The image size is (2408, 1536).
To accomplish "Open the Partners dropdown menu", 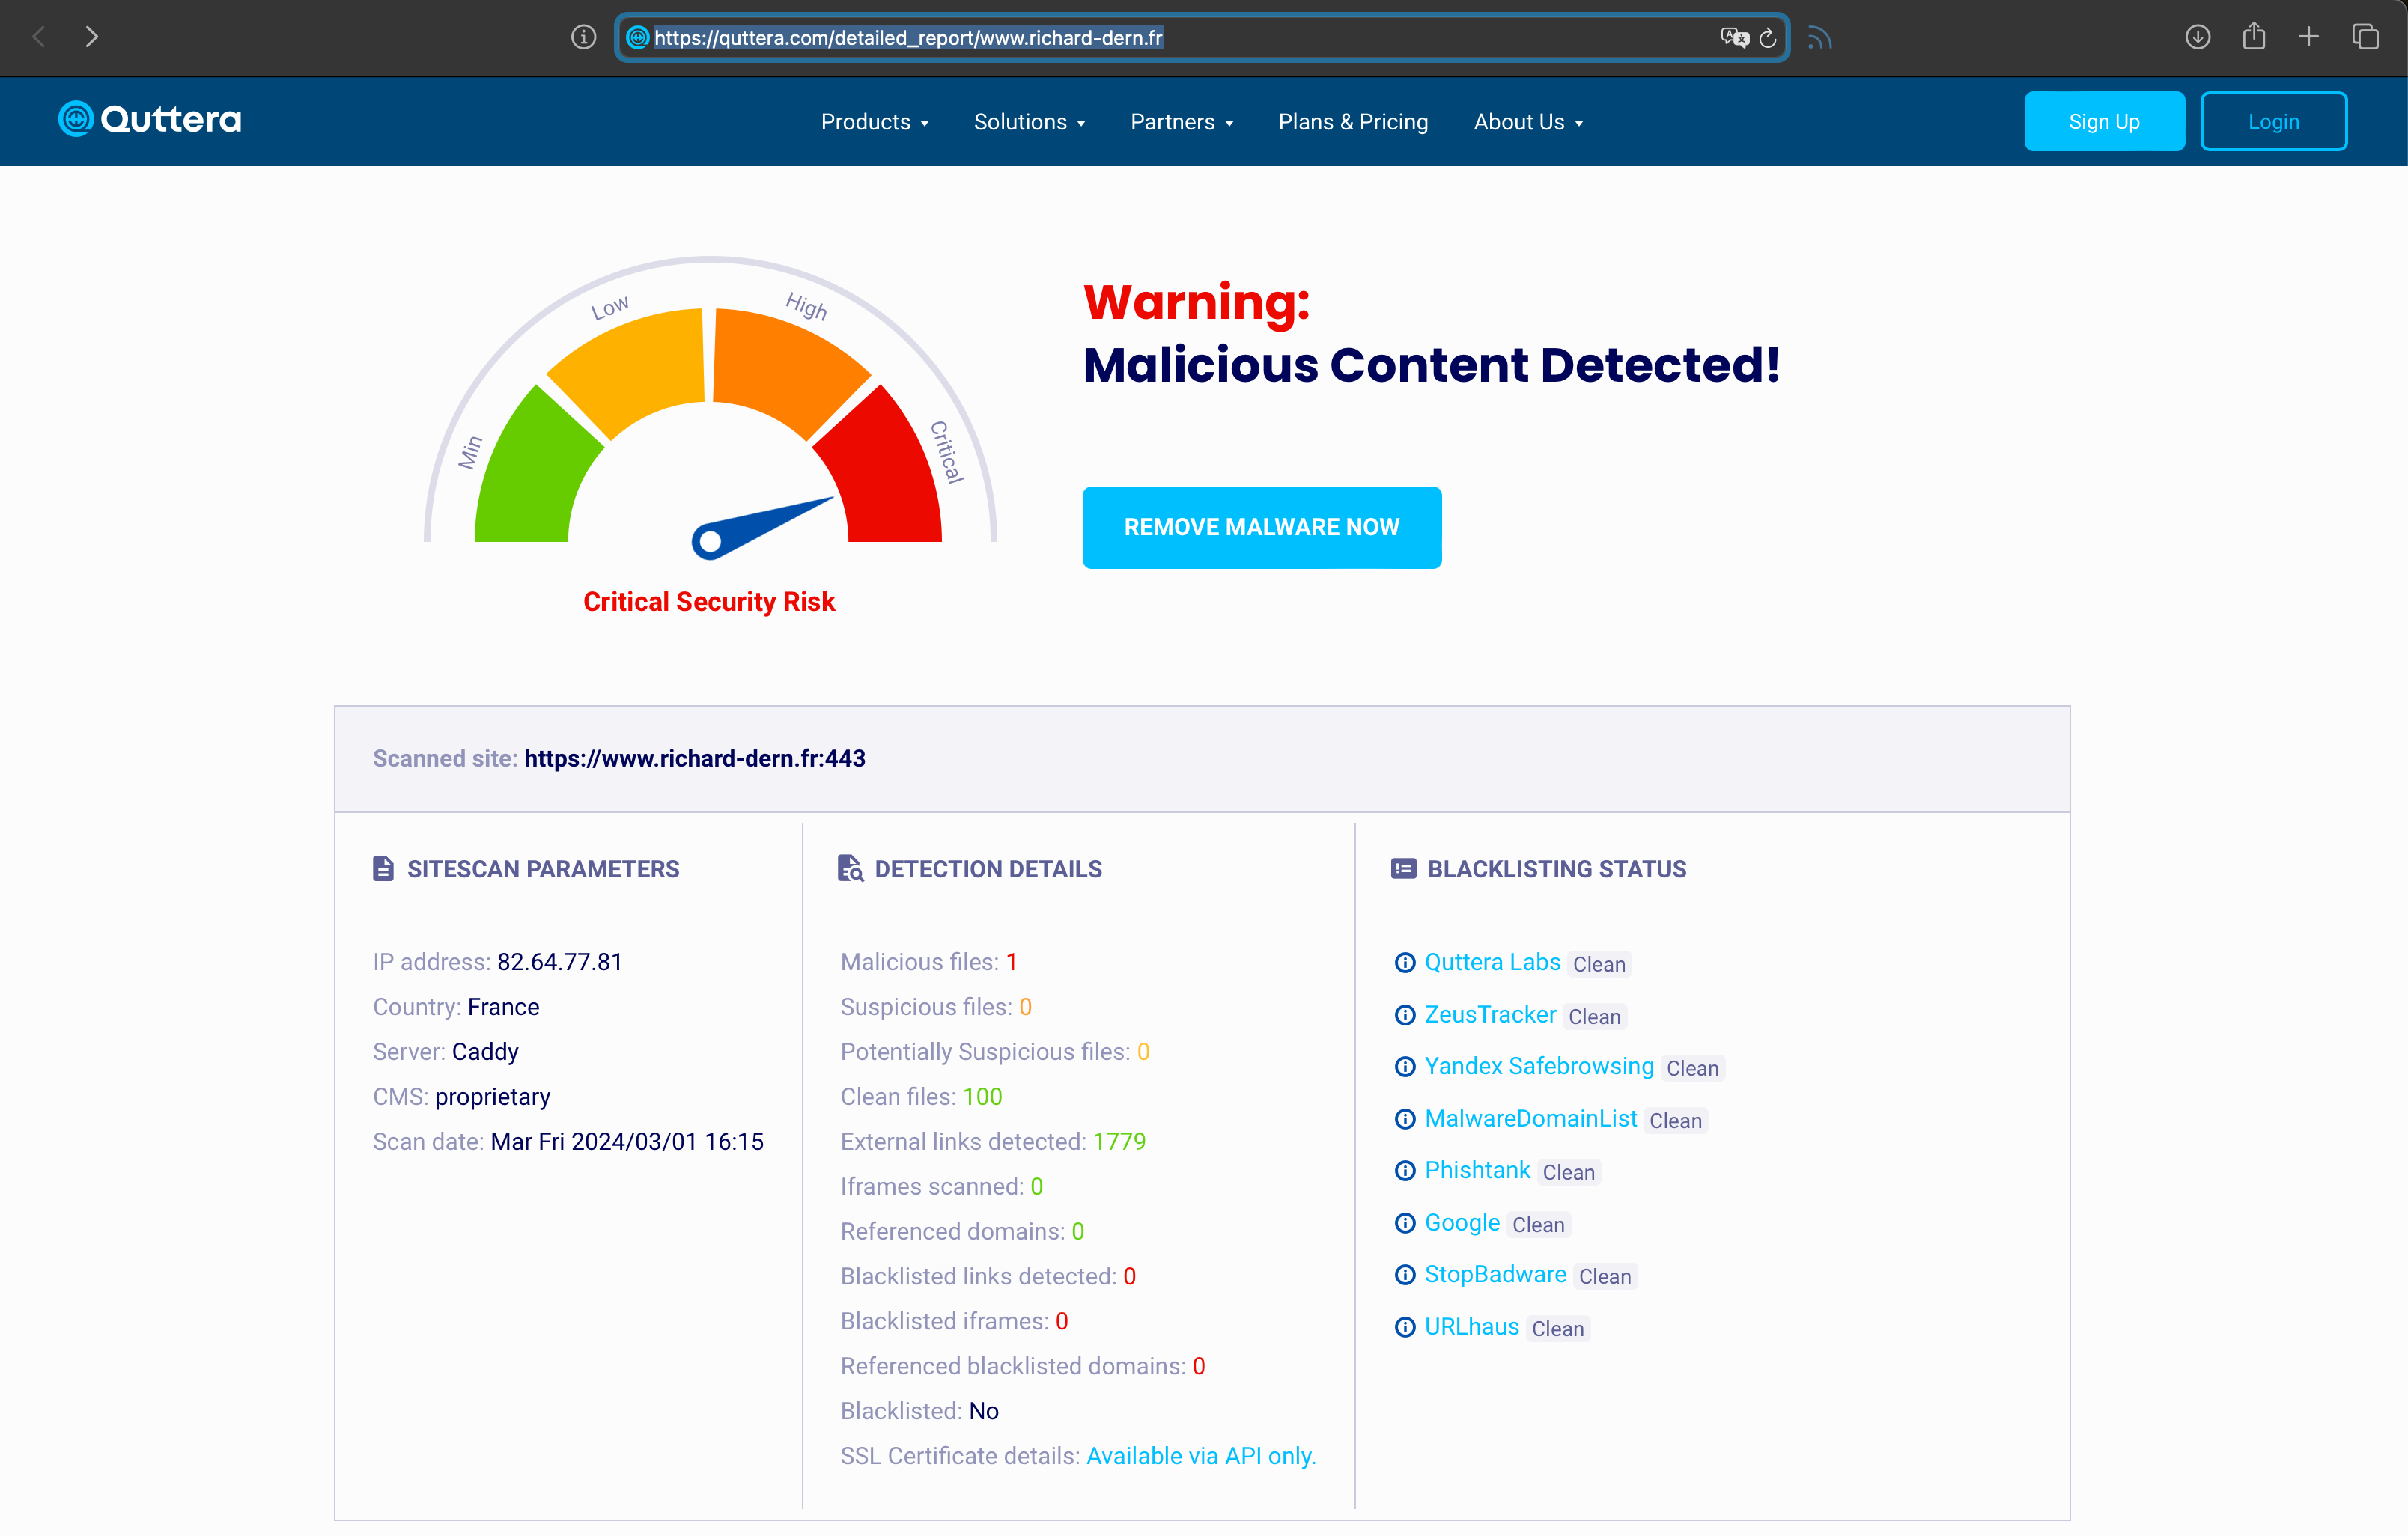I will tap(1181, 122).
